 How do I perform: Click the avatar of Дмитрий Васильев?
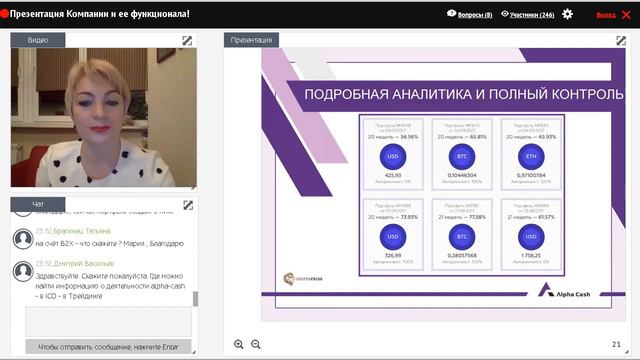pyautogui.click(x=23, y=271)
